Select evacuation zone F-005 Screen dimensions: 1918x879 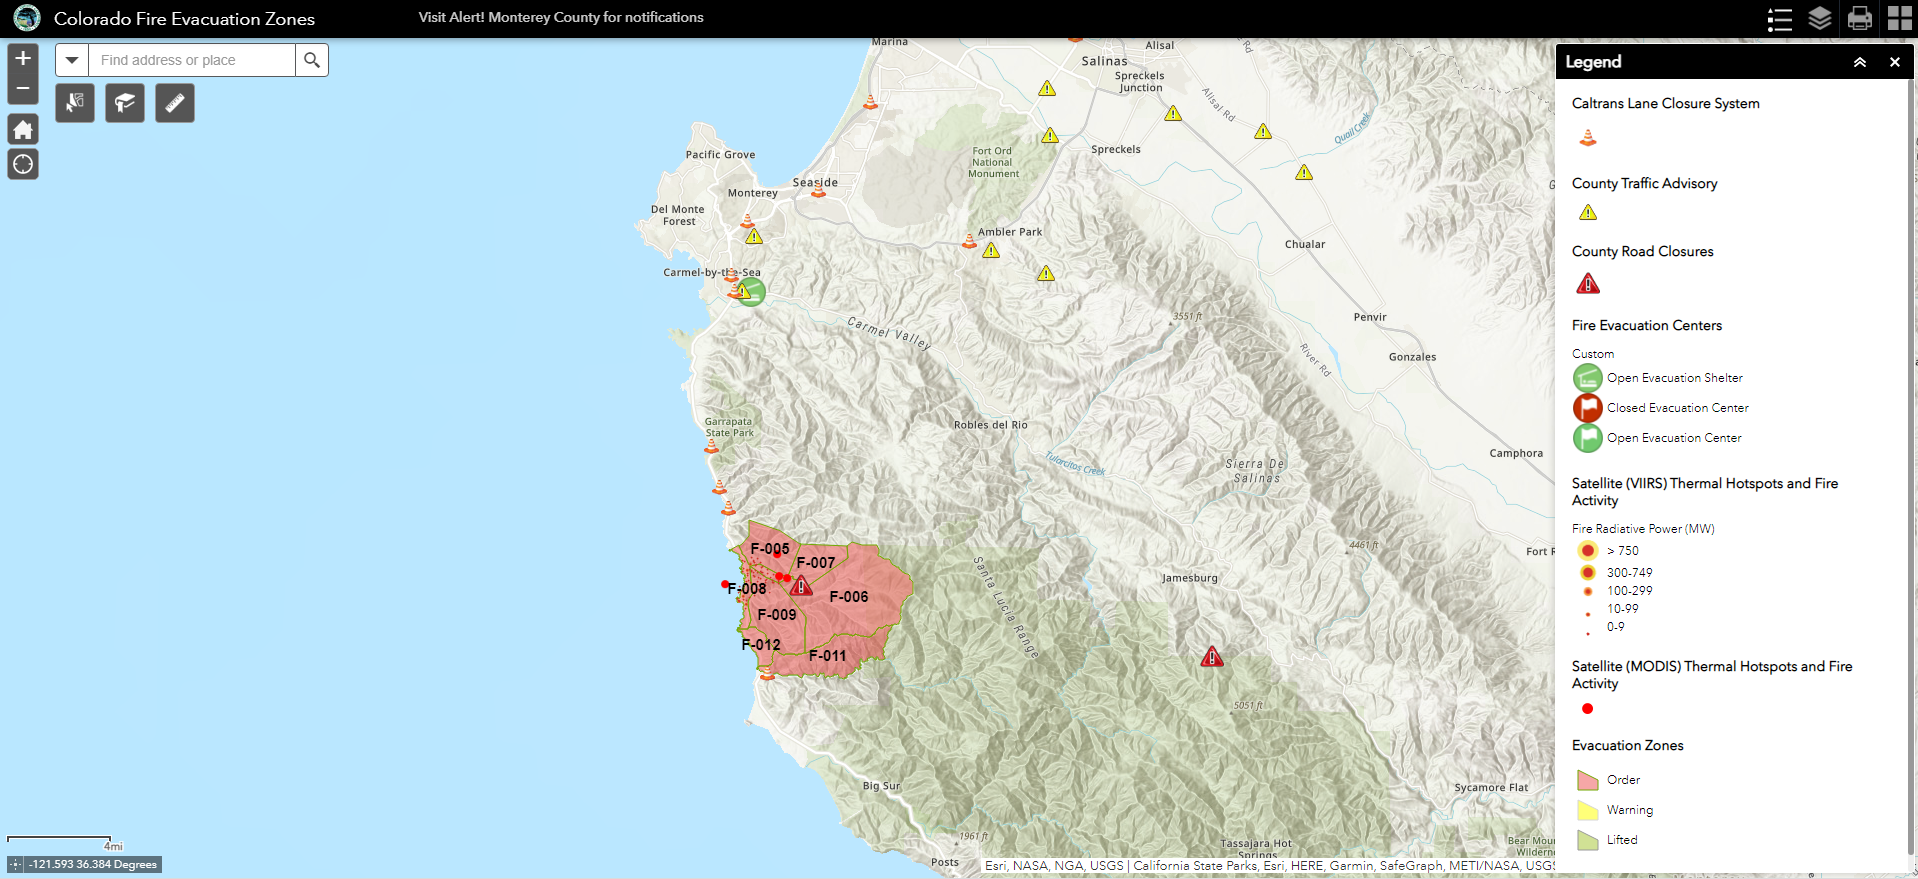click(770, 549)
